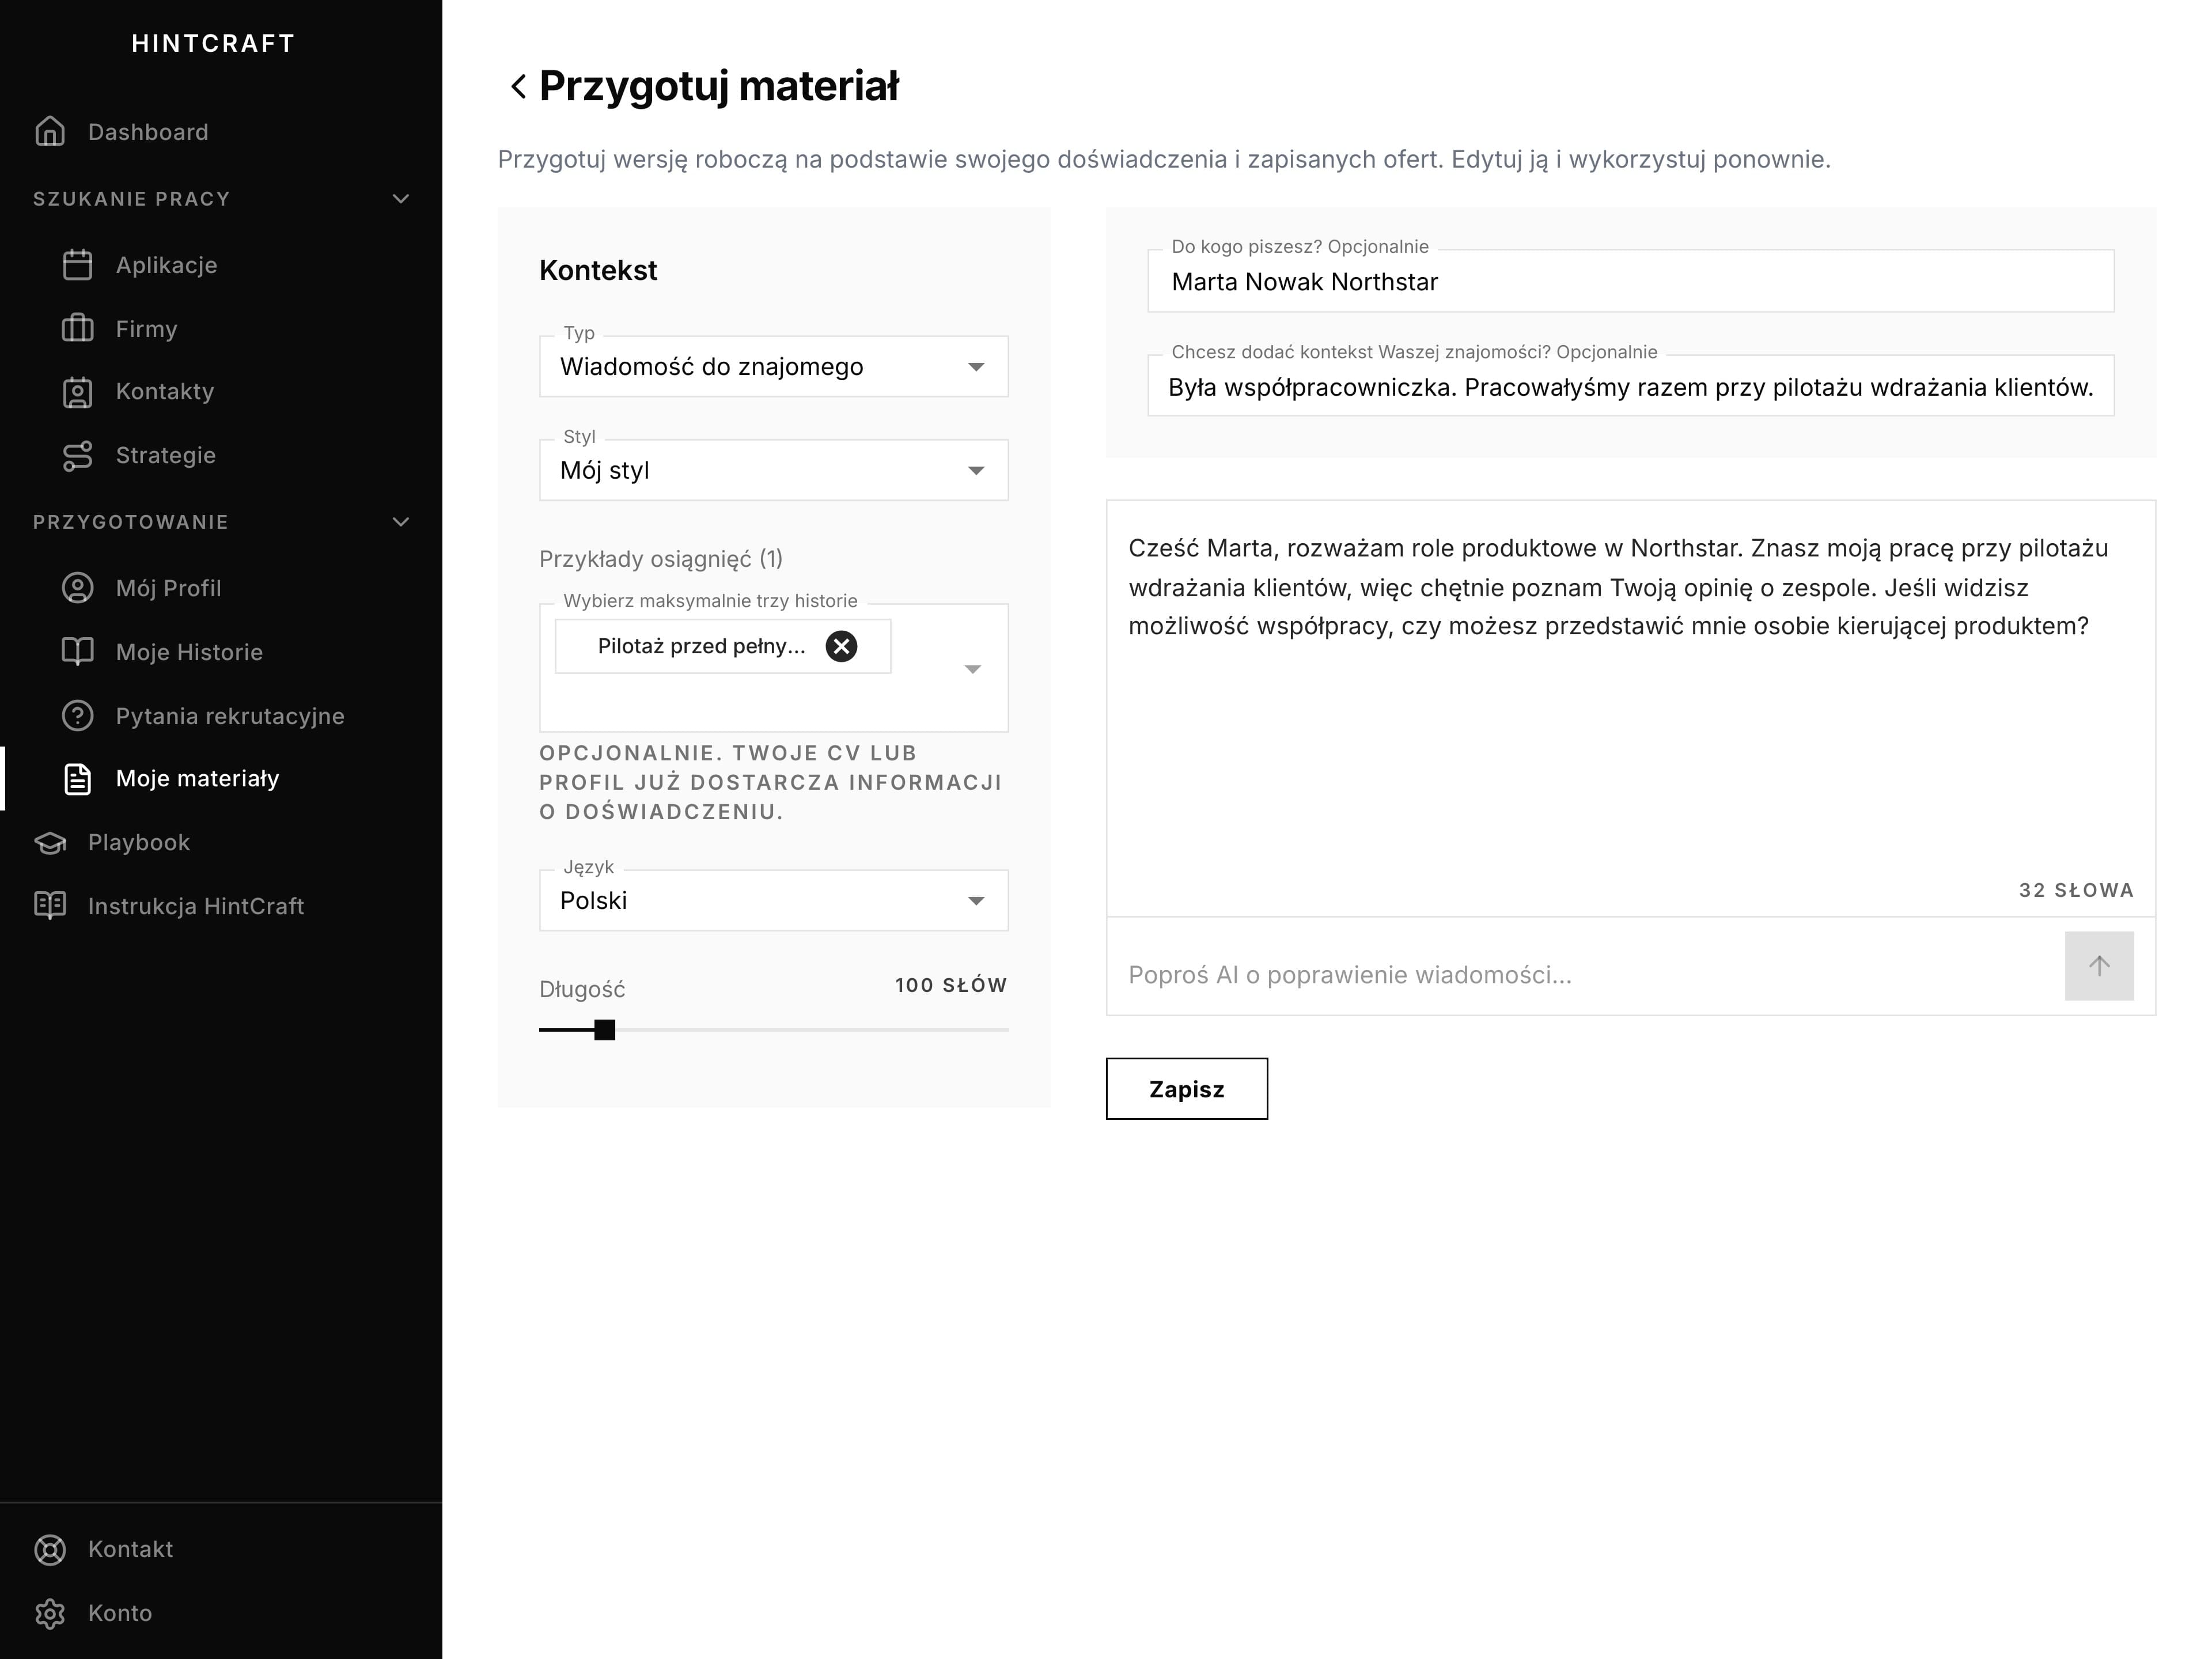Go back using the arrow beside Przygotuj materiał
2212x1659 pixels.
click(x=517, y=86)
